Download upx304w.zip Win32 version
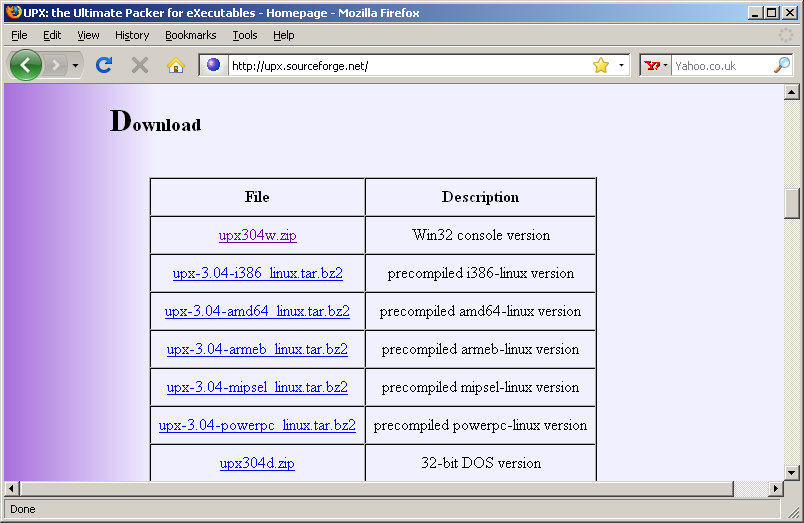Screen dimensions: 804x523 [x=257, y=236]
